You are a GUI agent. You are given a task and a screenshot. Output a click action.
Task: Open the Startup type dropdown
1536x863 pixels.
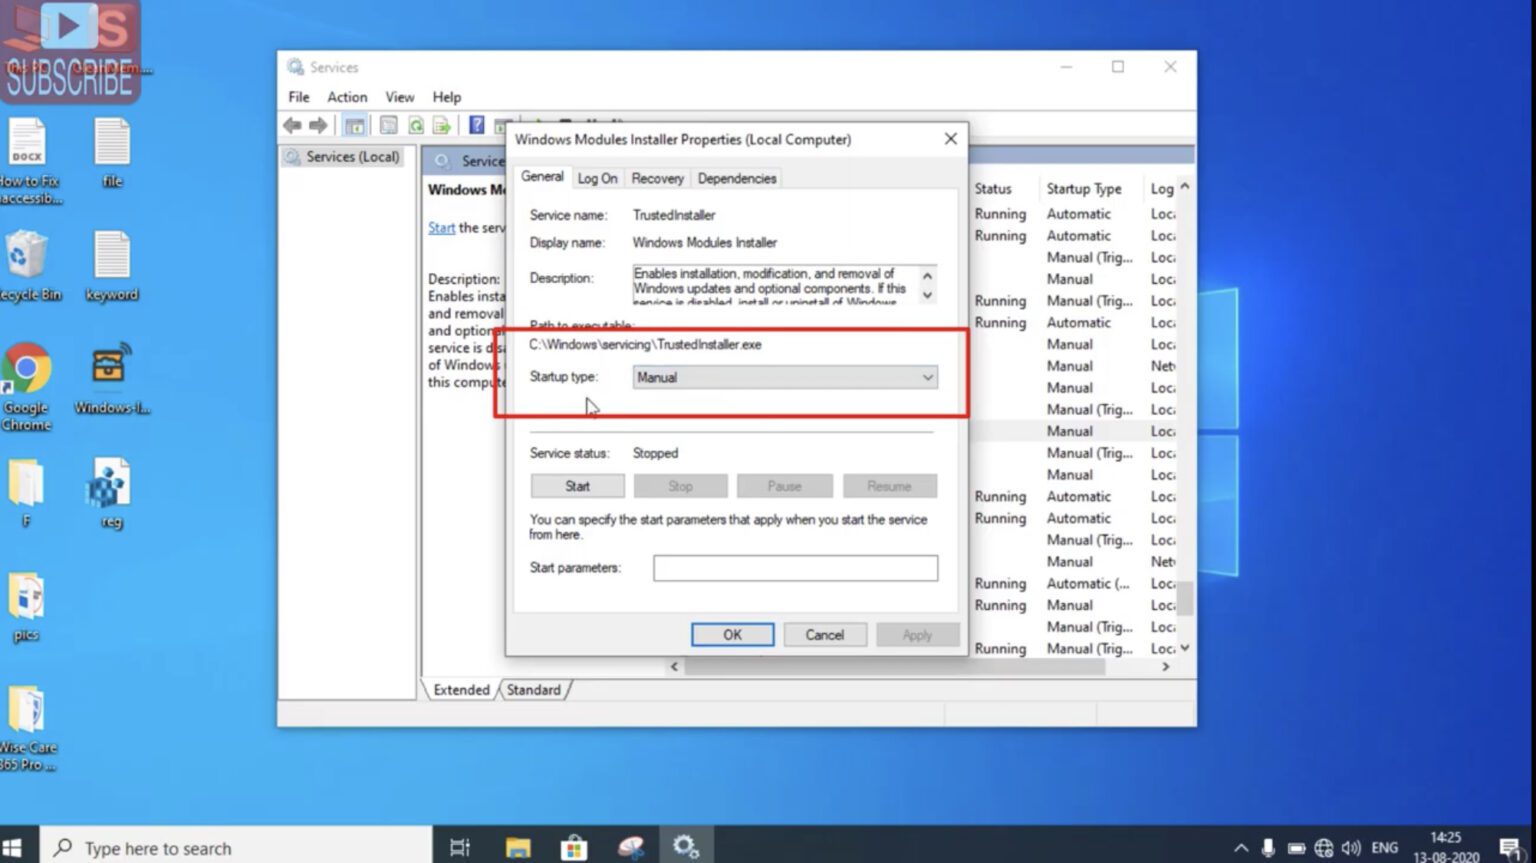point(927,377)
